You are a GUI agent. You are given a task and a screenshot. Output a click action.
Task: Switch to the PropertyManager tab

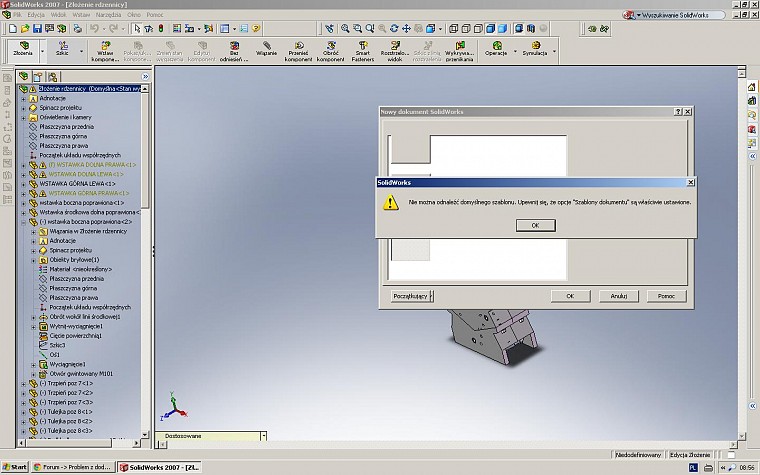38,77
